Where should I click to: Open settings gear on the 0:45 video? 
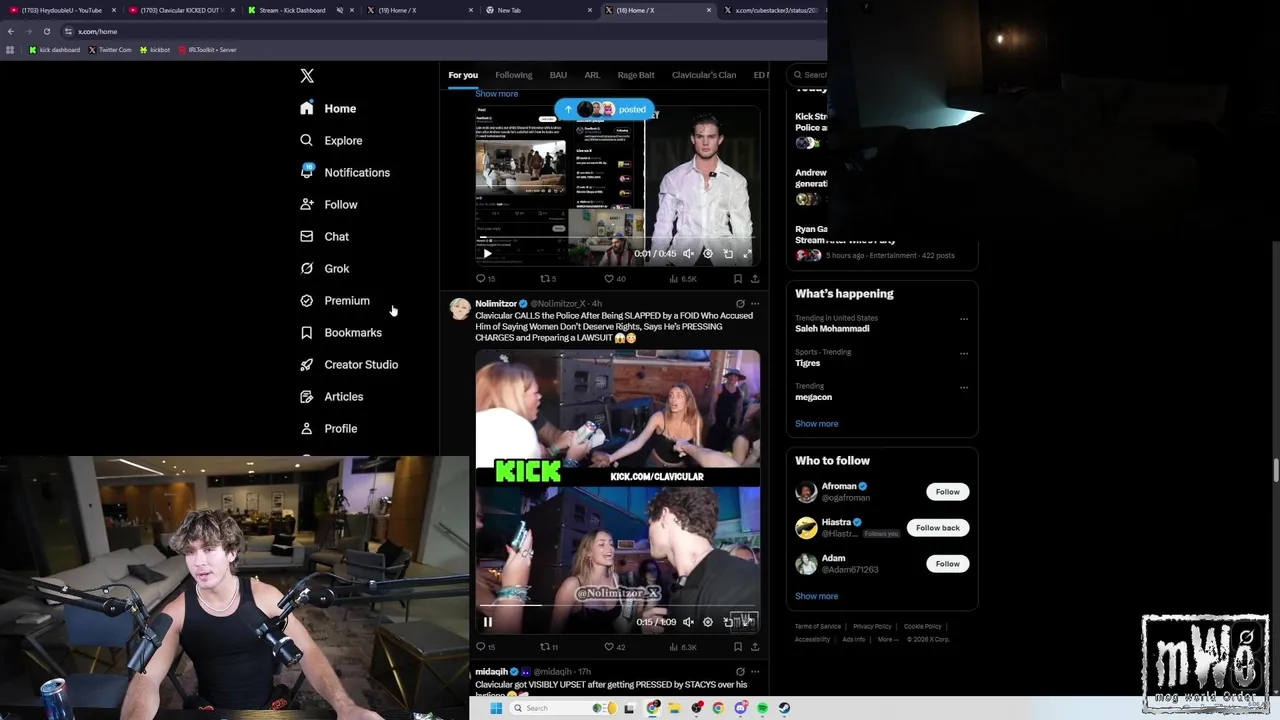708,254
